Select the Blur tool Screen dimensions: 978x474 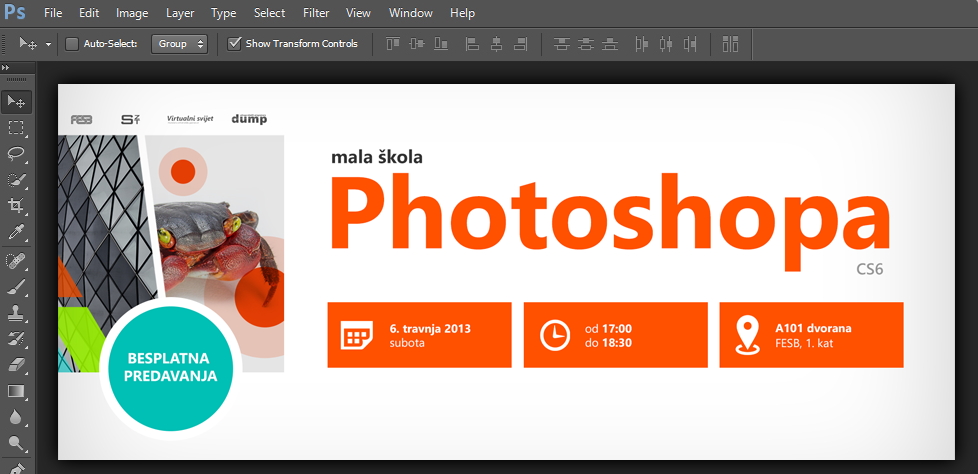16,417
